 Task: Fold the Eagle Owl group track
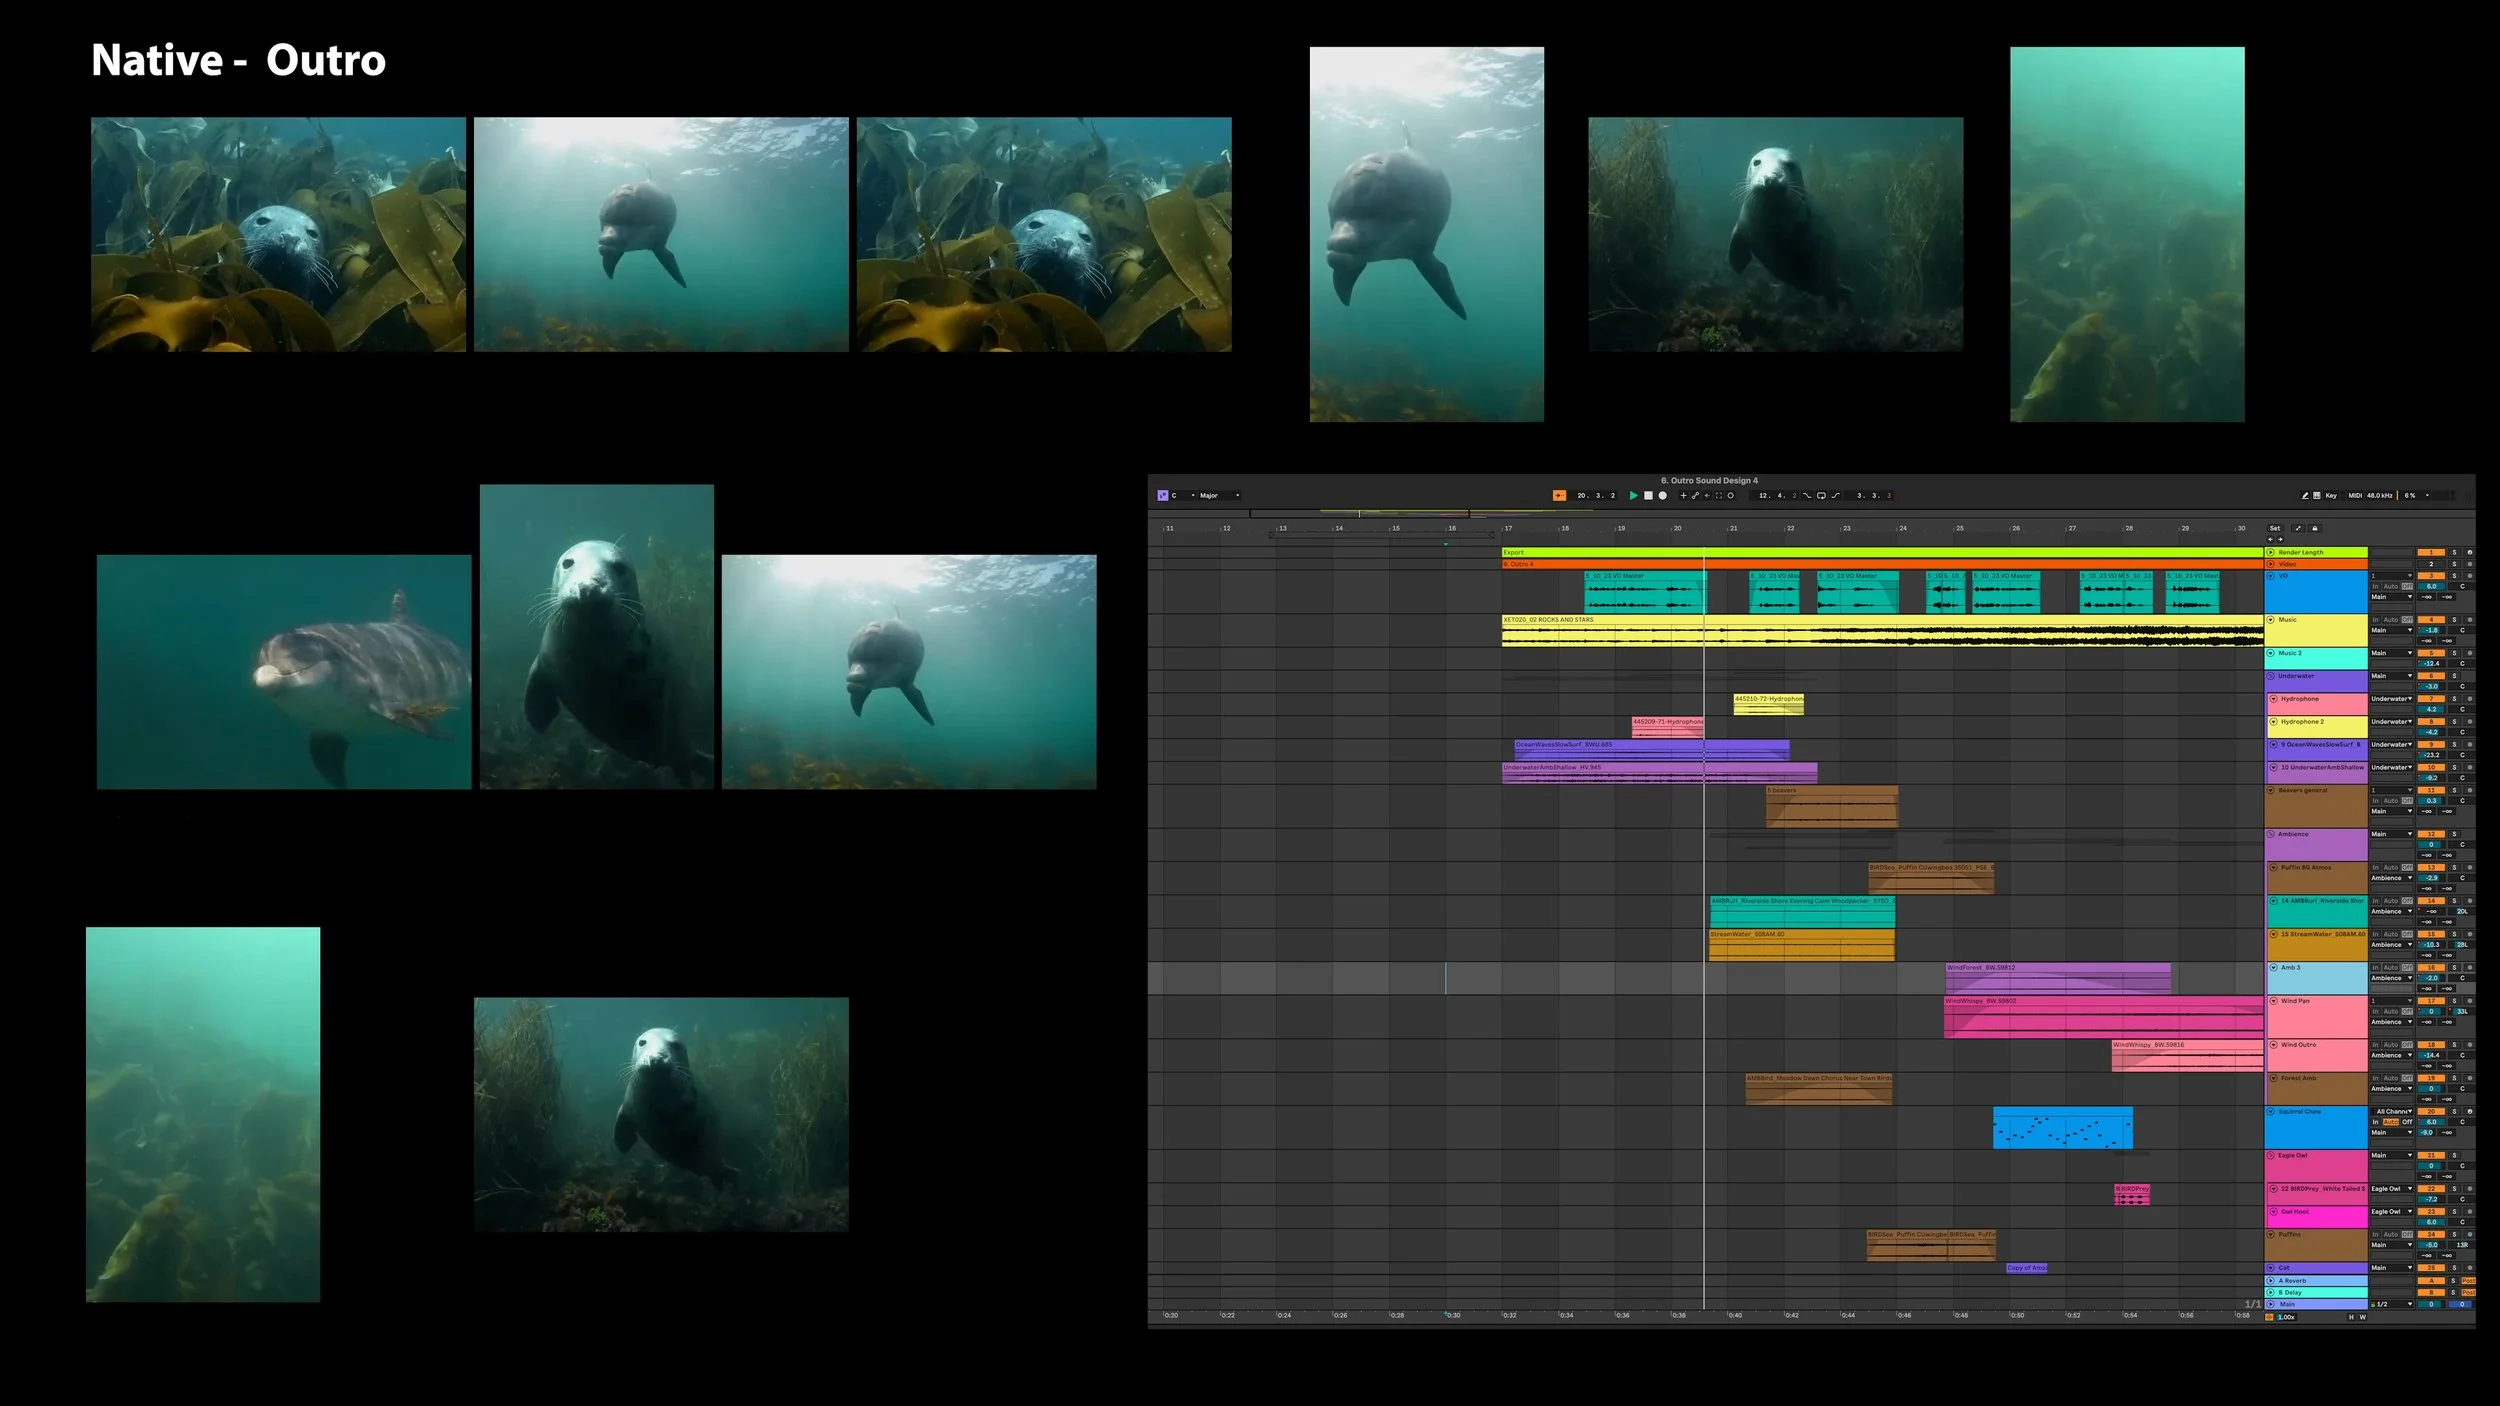point(2271,1155)
